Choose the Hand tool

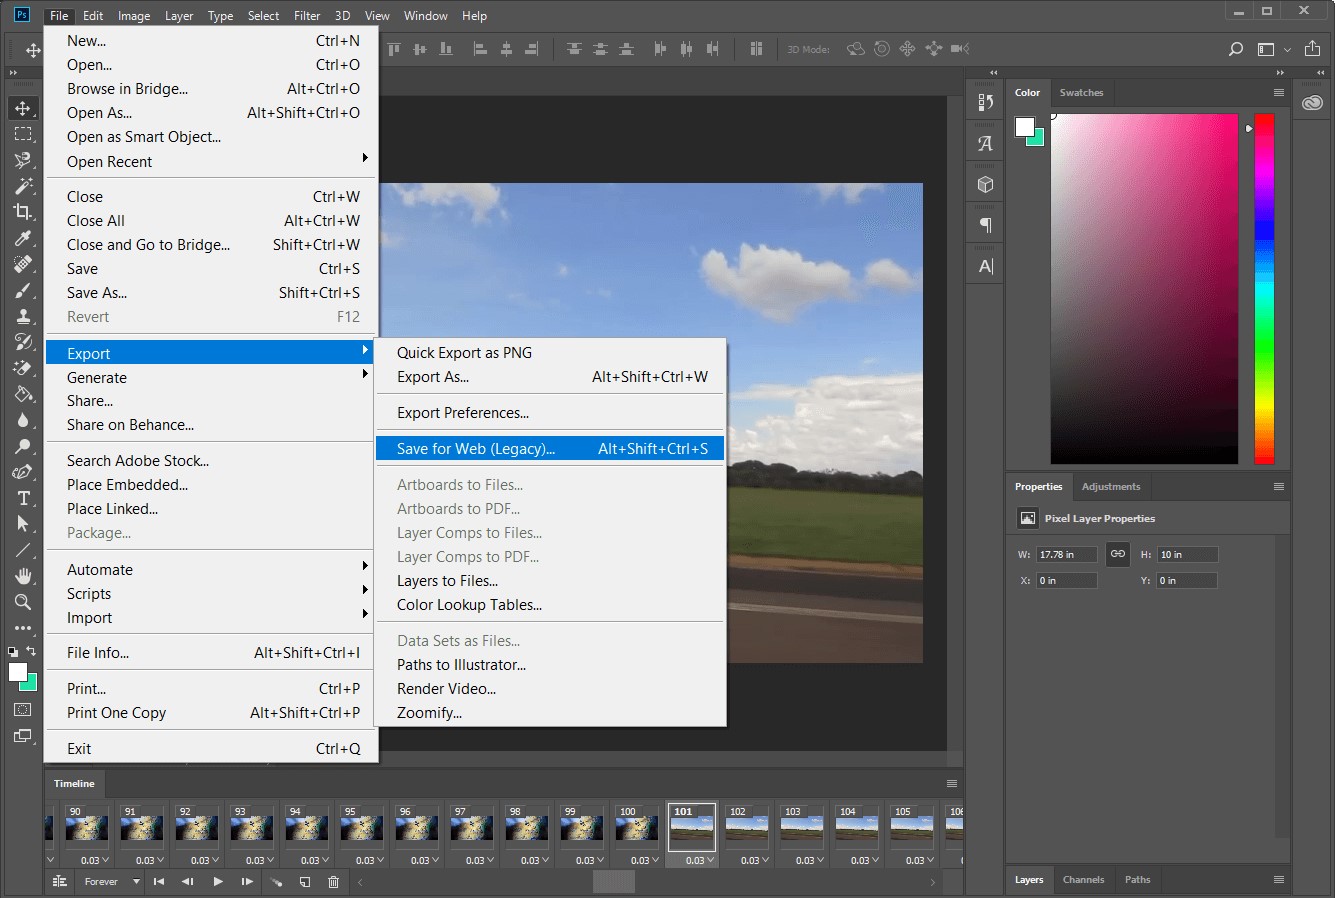pyautogui.click(x=22, y=576)
